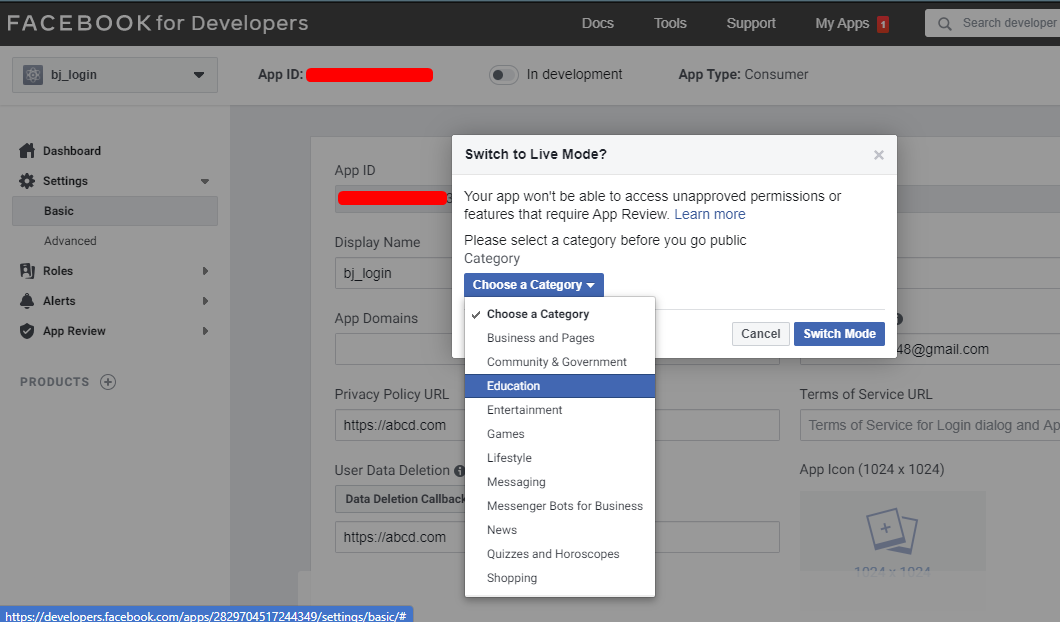Collapse the Settings section chevron
Image resolution: width=1060 pixels, height=622 pixels.
pyautogui.click(x=206, y=181)
